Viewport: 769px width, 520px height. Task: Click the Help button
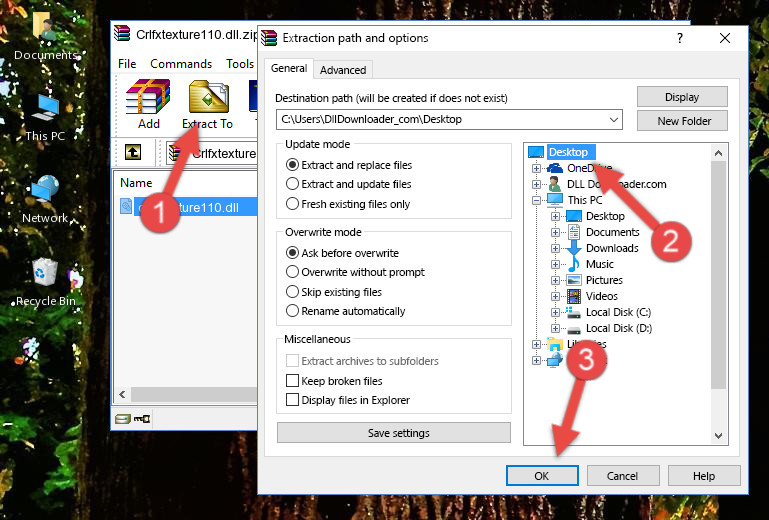click(704, 475)
